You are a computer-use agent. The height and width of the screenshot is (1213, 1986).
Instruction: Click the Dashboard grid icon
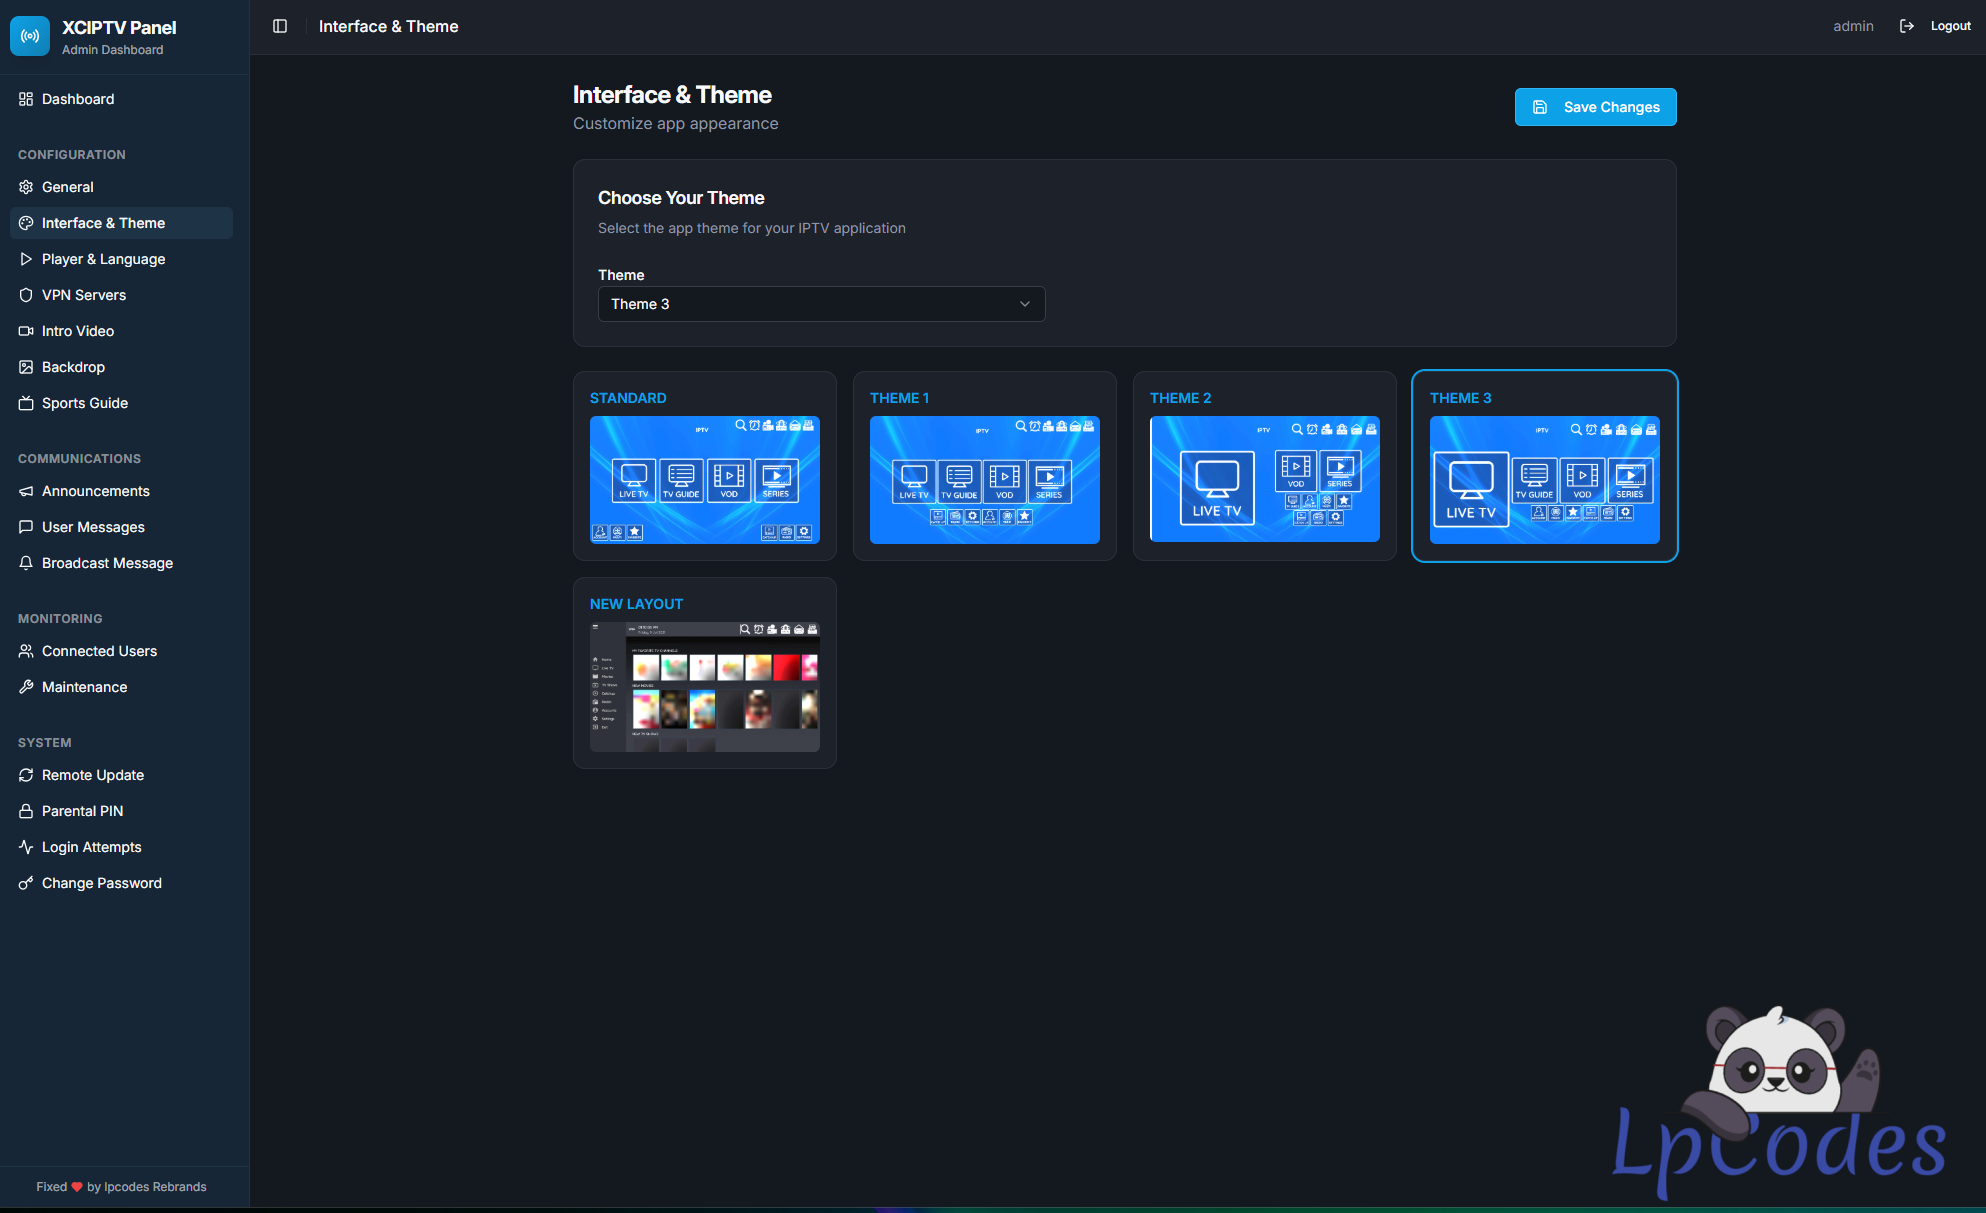click(x=26, y=99)
